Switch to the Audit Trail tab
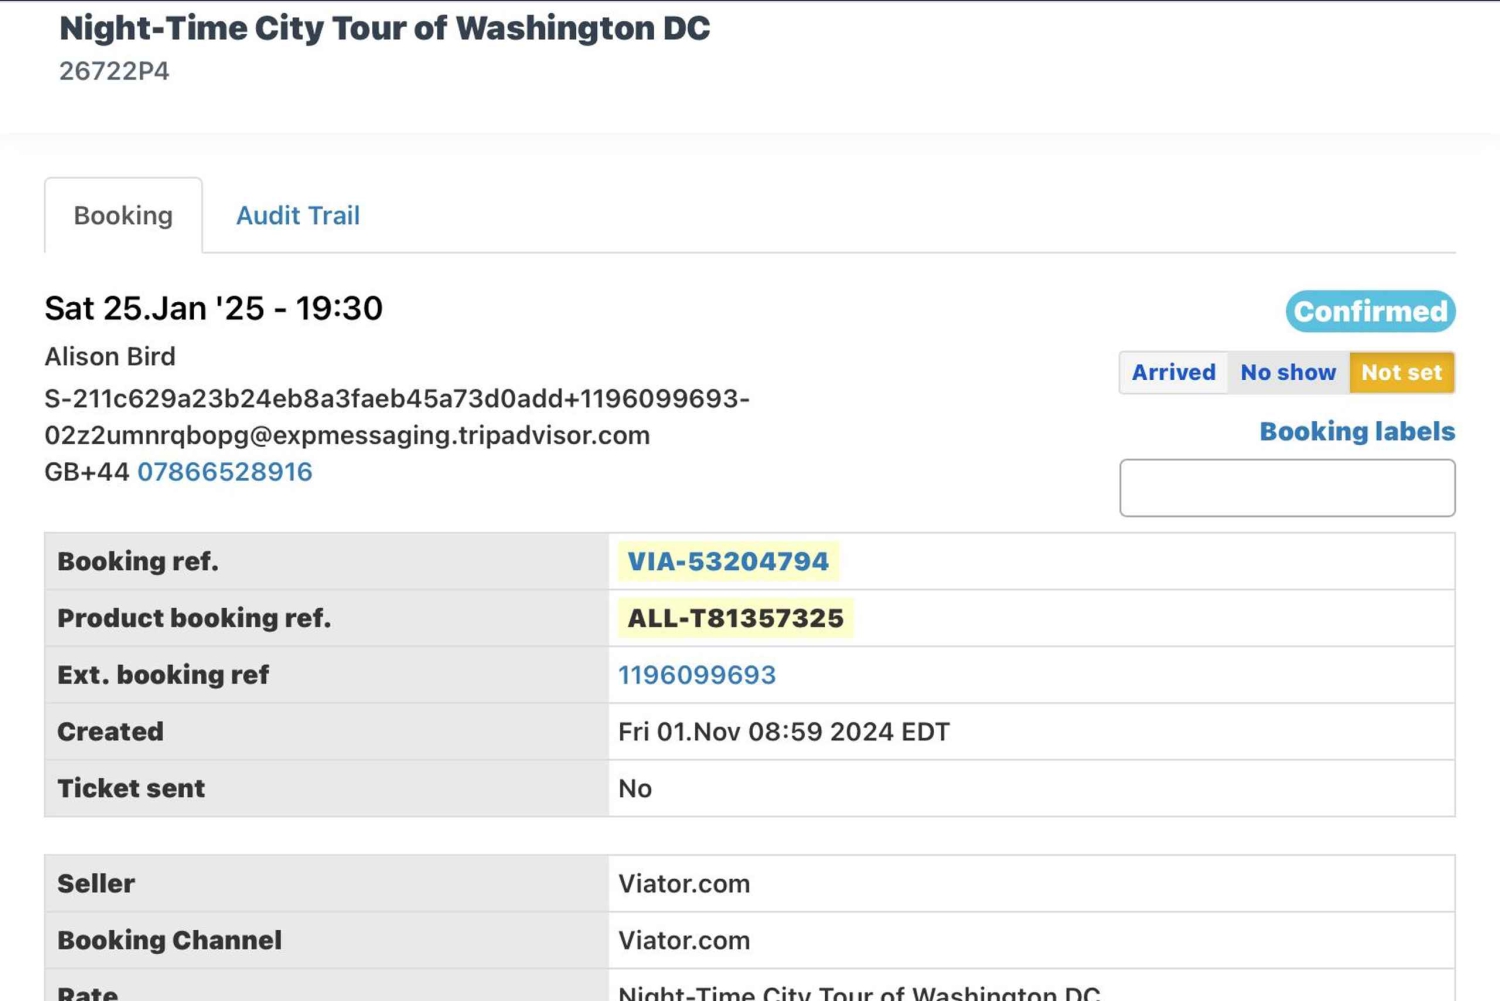This screenshot has height=1001, width=1500. (x=297, y=215)
